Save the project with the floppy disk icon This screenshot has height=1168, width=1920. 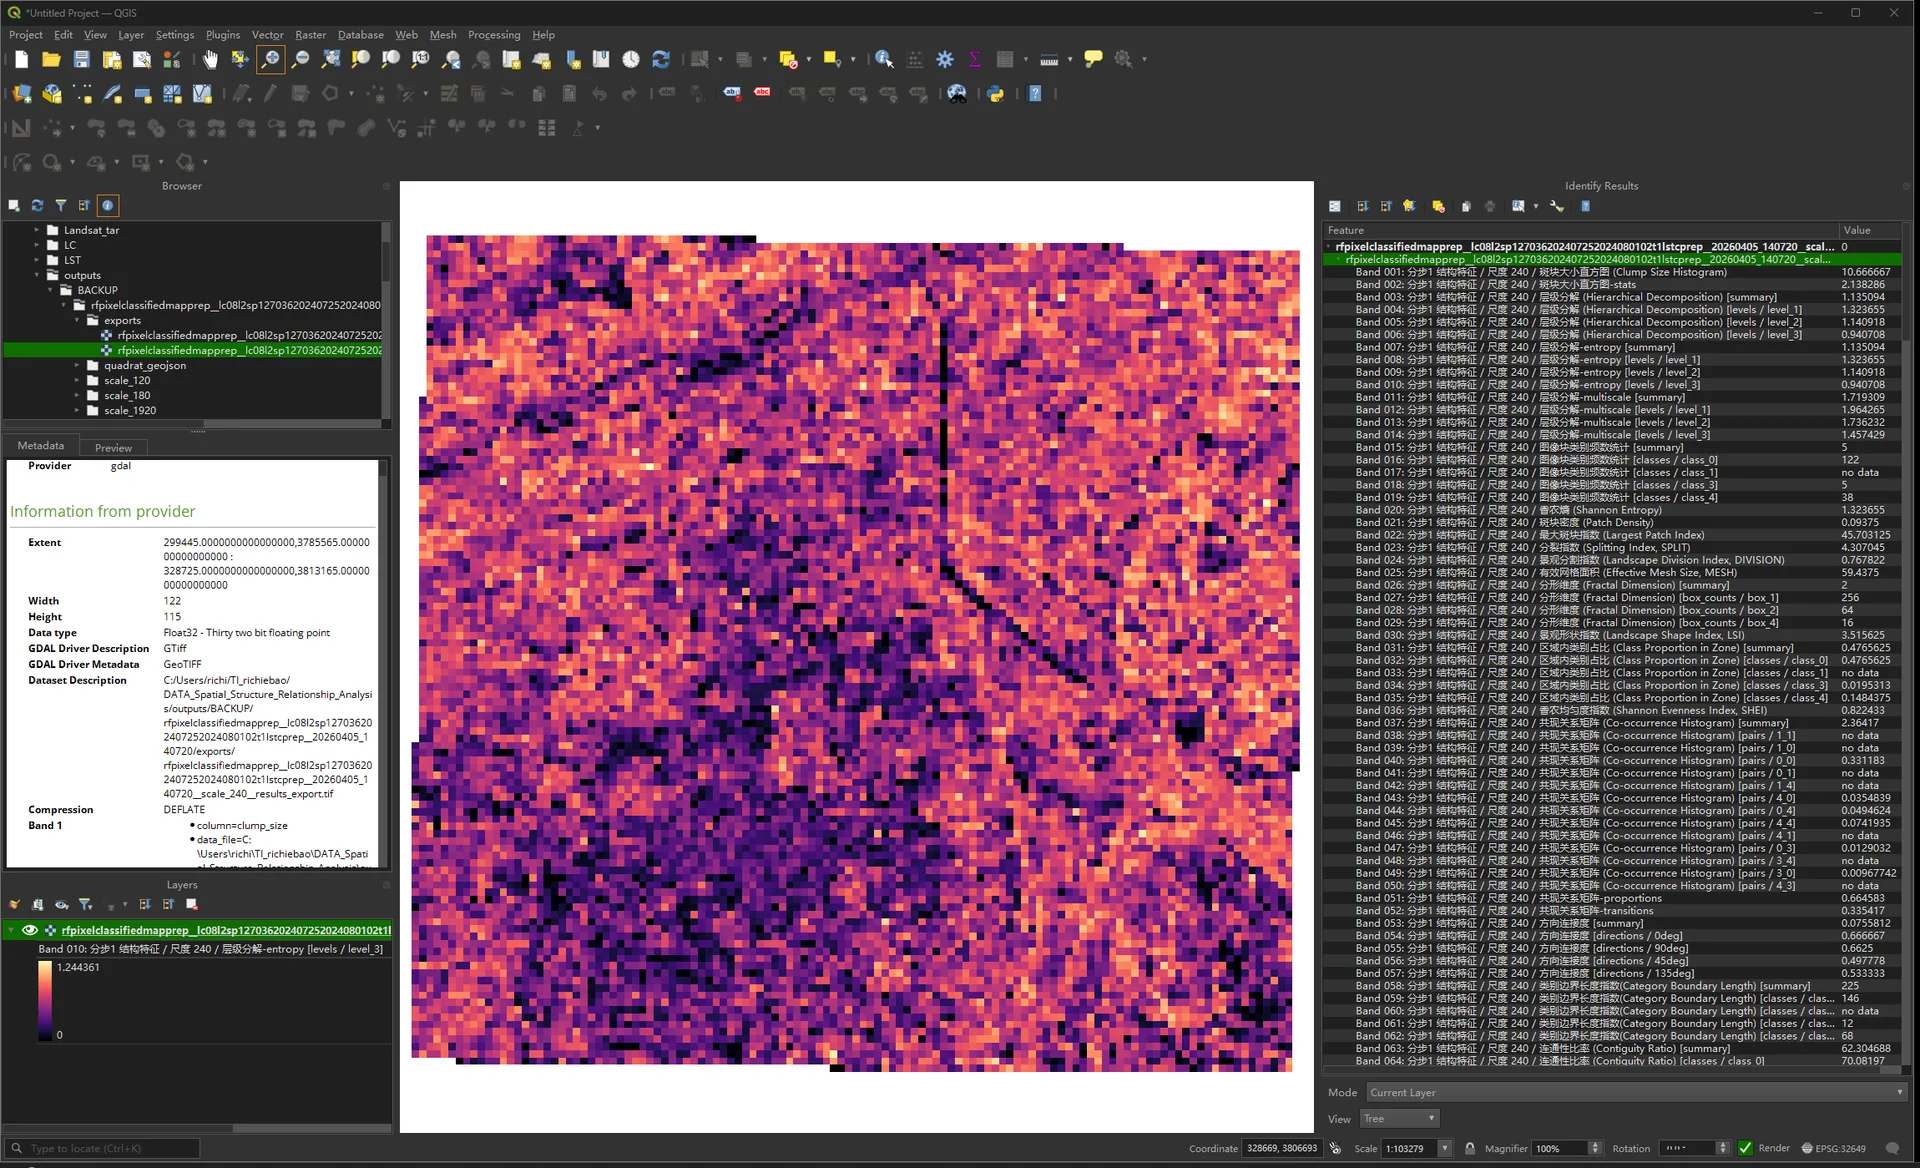point(81,60)
